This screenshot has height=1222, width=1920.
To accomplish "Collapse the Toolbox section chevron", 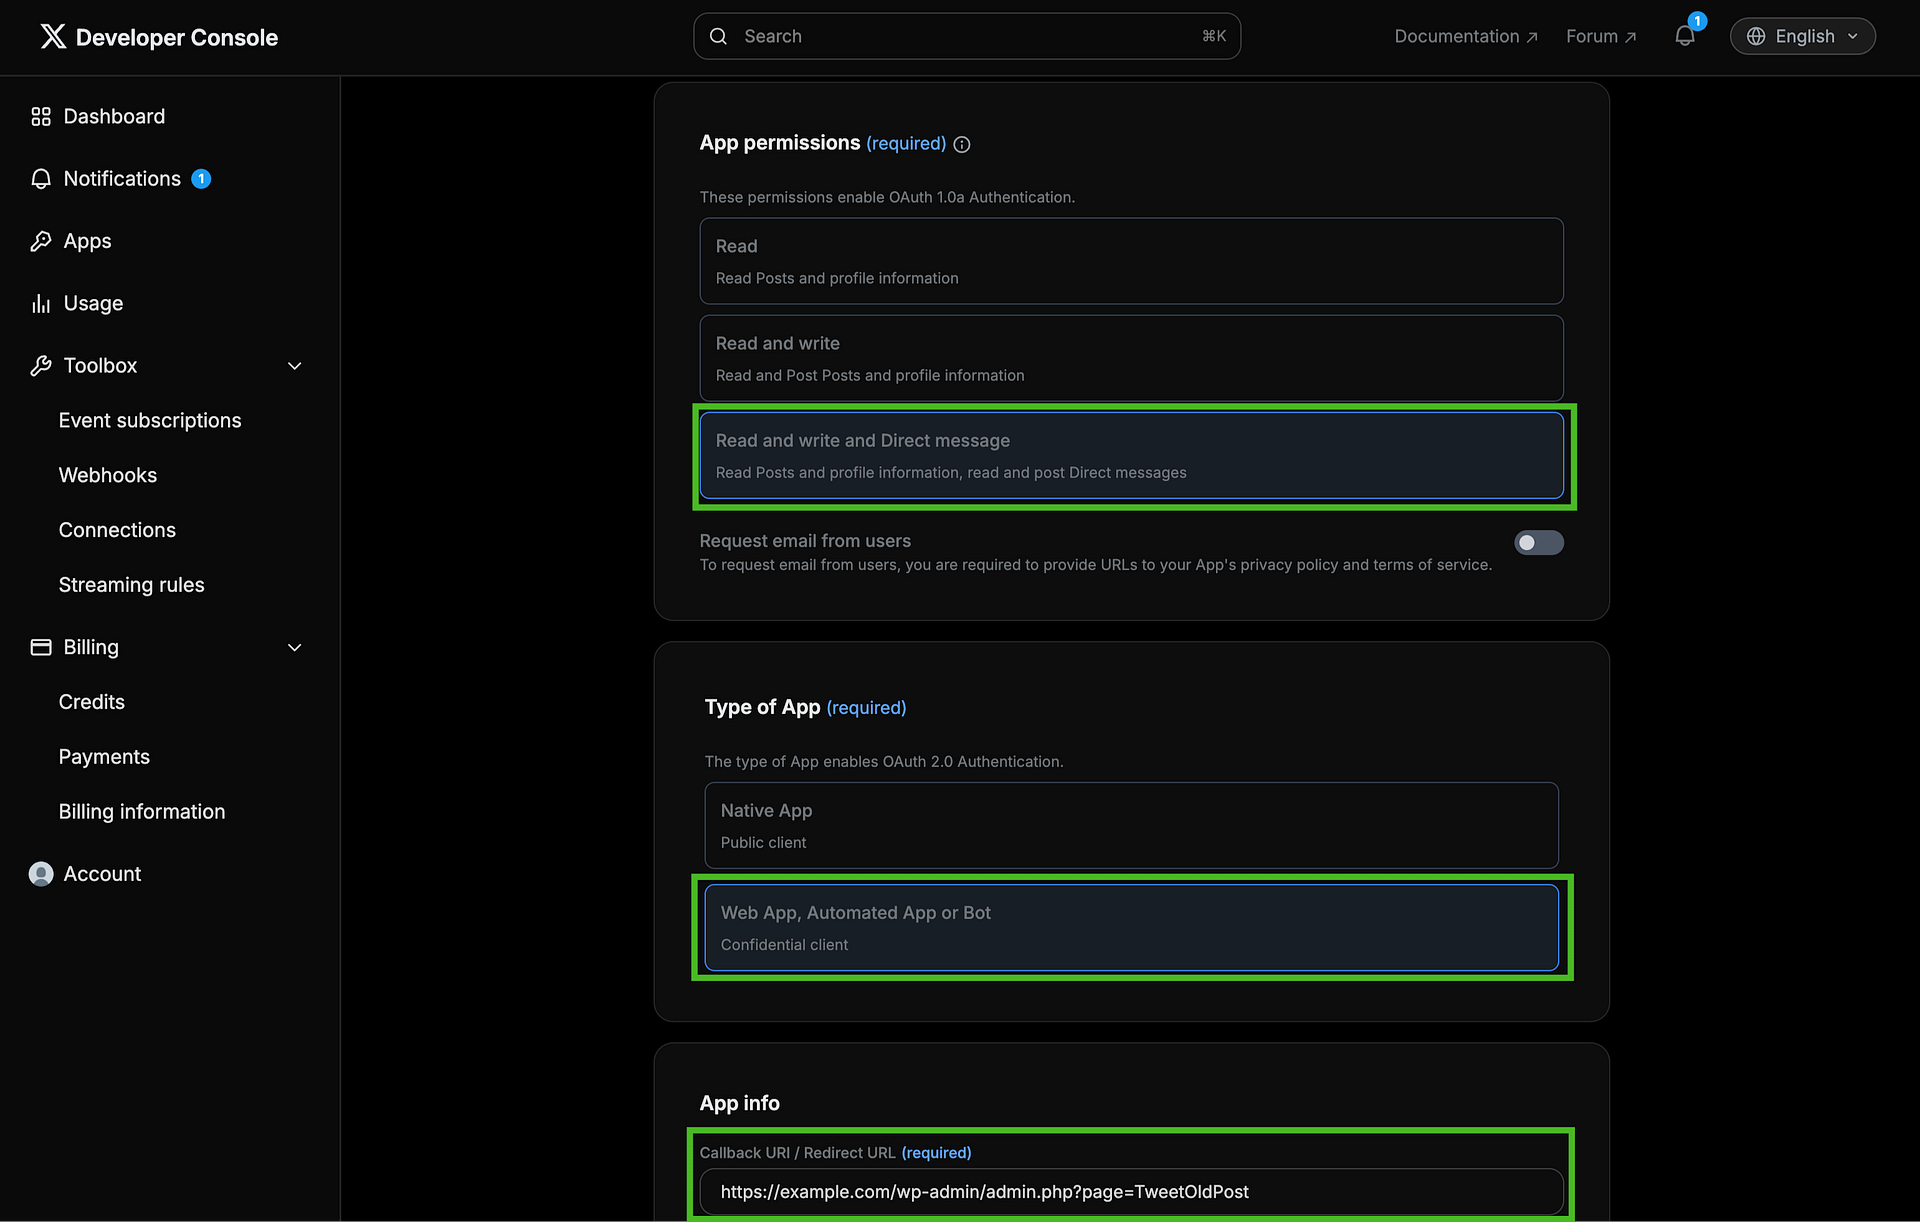I will point(295,366).
